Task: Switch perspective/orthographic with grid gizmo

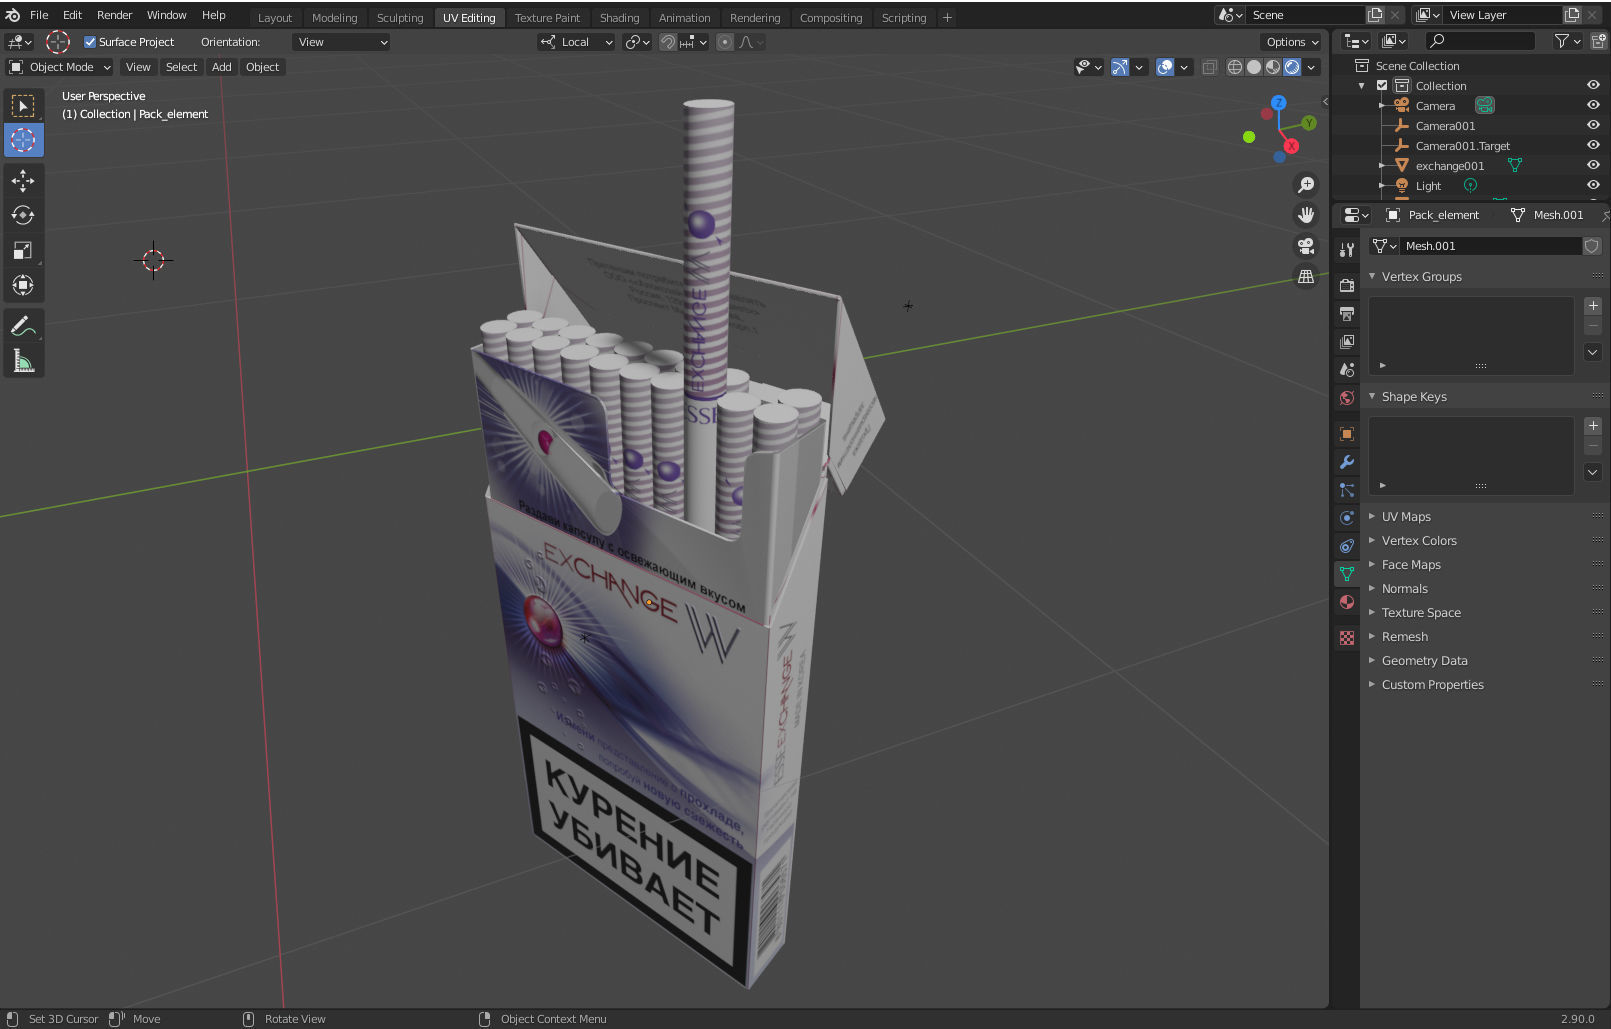Action: click(1306, 277)
